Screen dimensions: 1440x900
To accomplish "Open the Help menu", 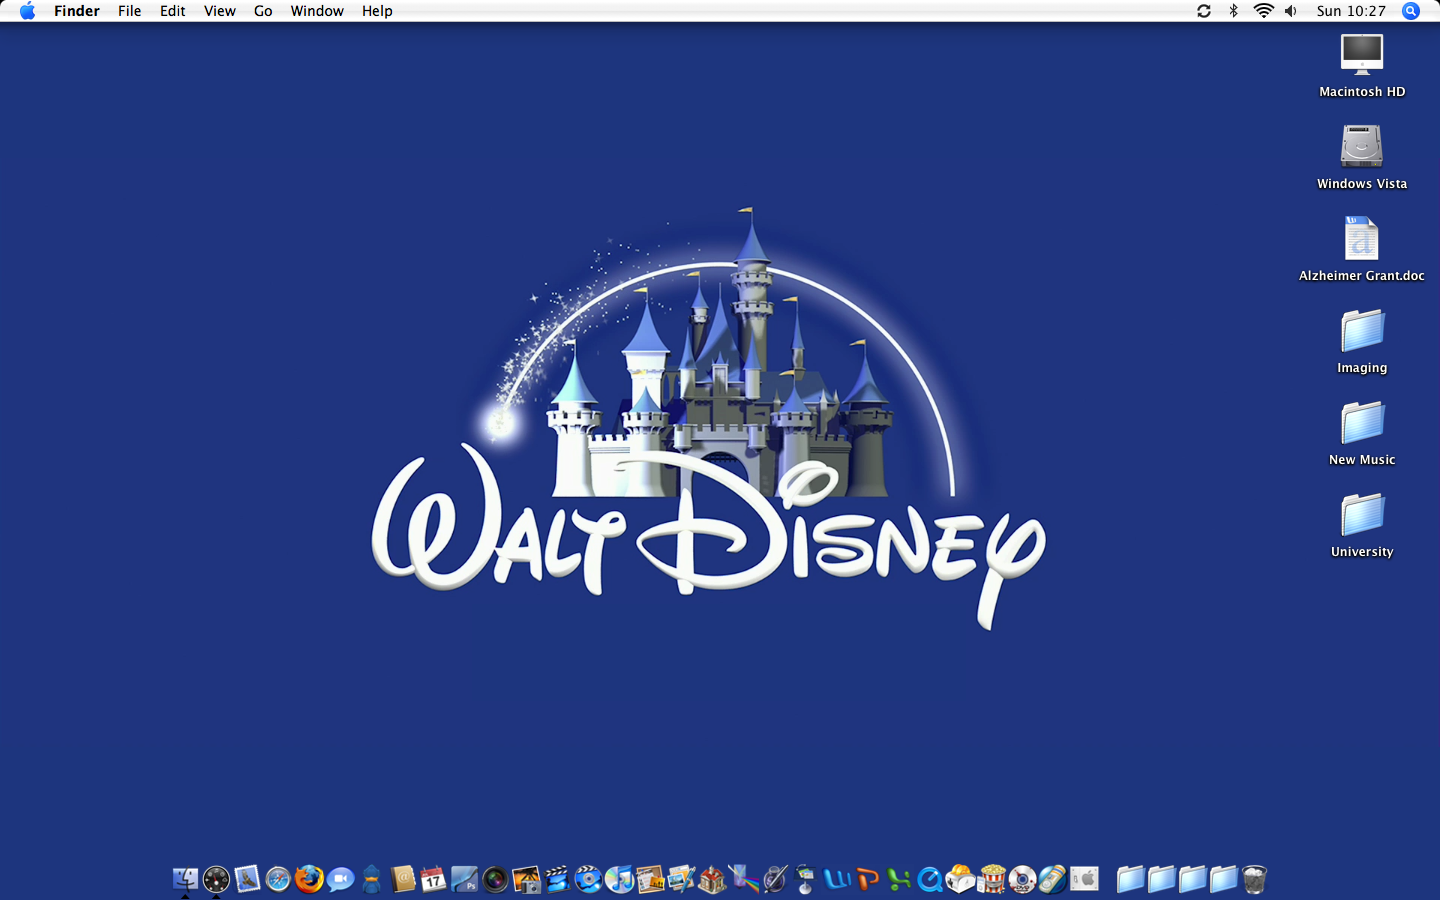I will coord(377,11).
